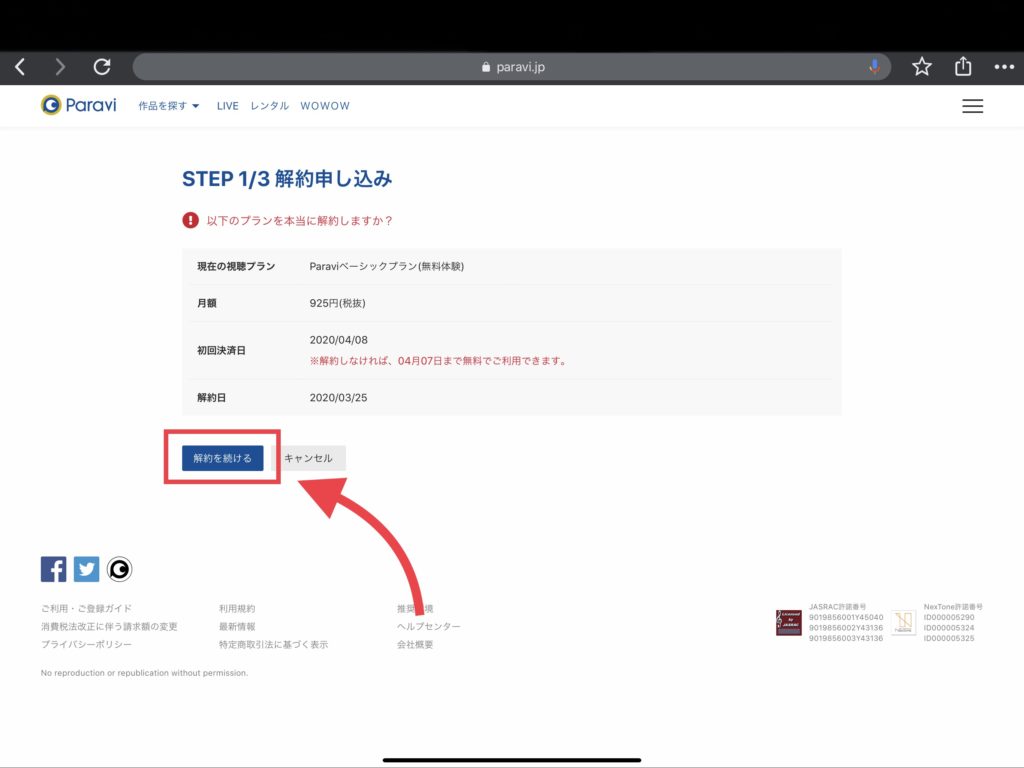Open ヘルプセンター footer link
The height and width of the screenshot is (768, 1024).
[x=428, y=626]
